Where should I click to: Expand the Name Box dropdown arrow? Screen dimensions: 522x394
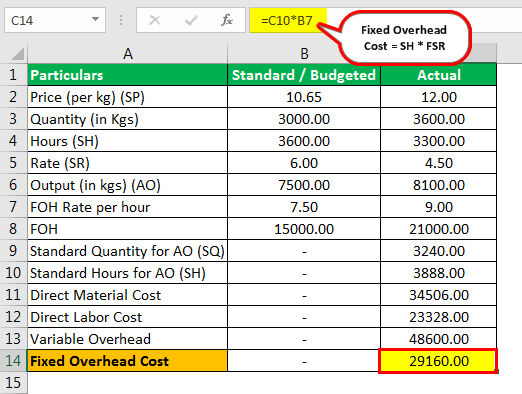(x=96, y=19)
